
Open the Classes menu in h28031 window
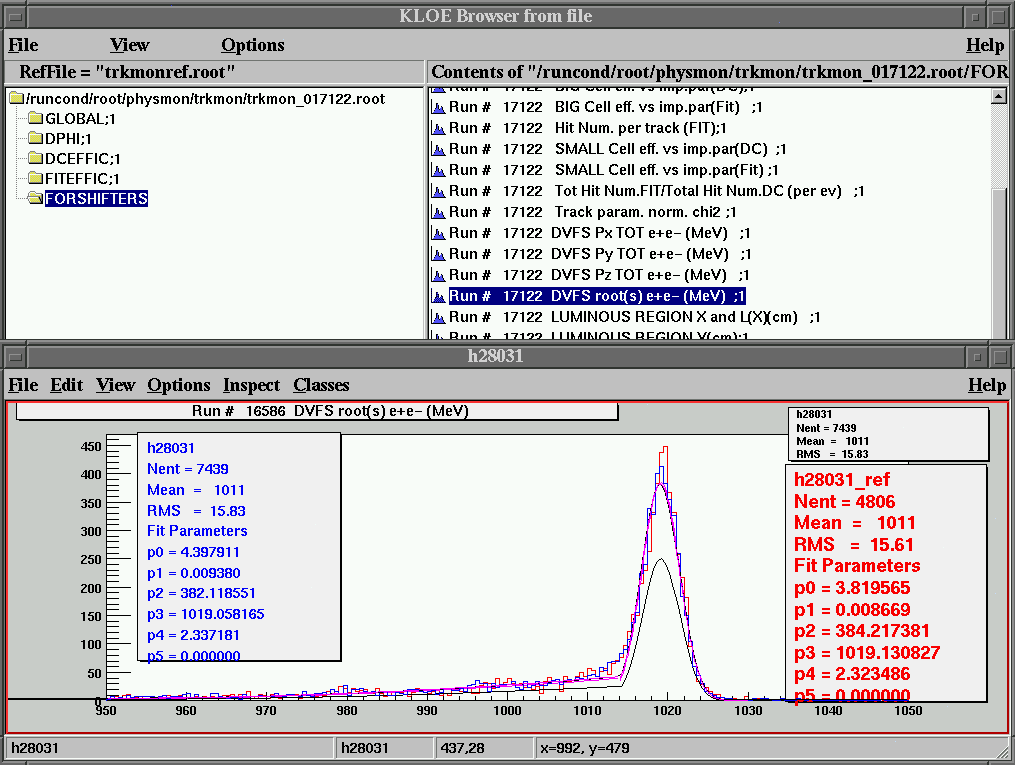coord(321,384)
